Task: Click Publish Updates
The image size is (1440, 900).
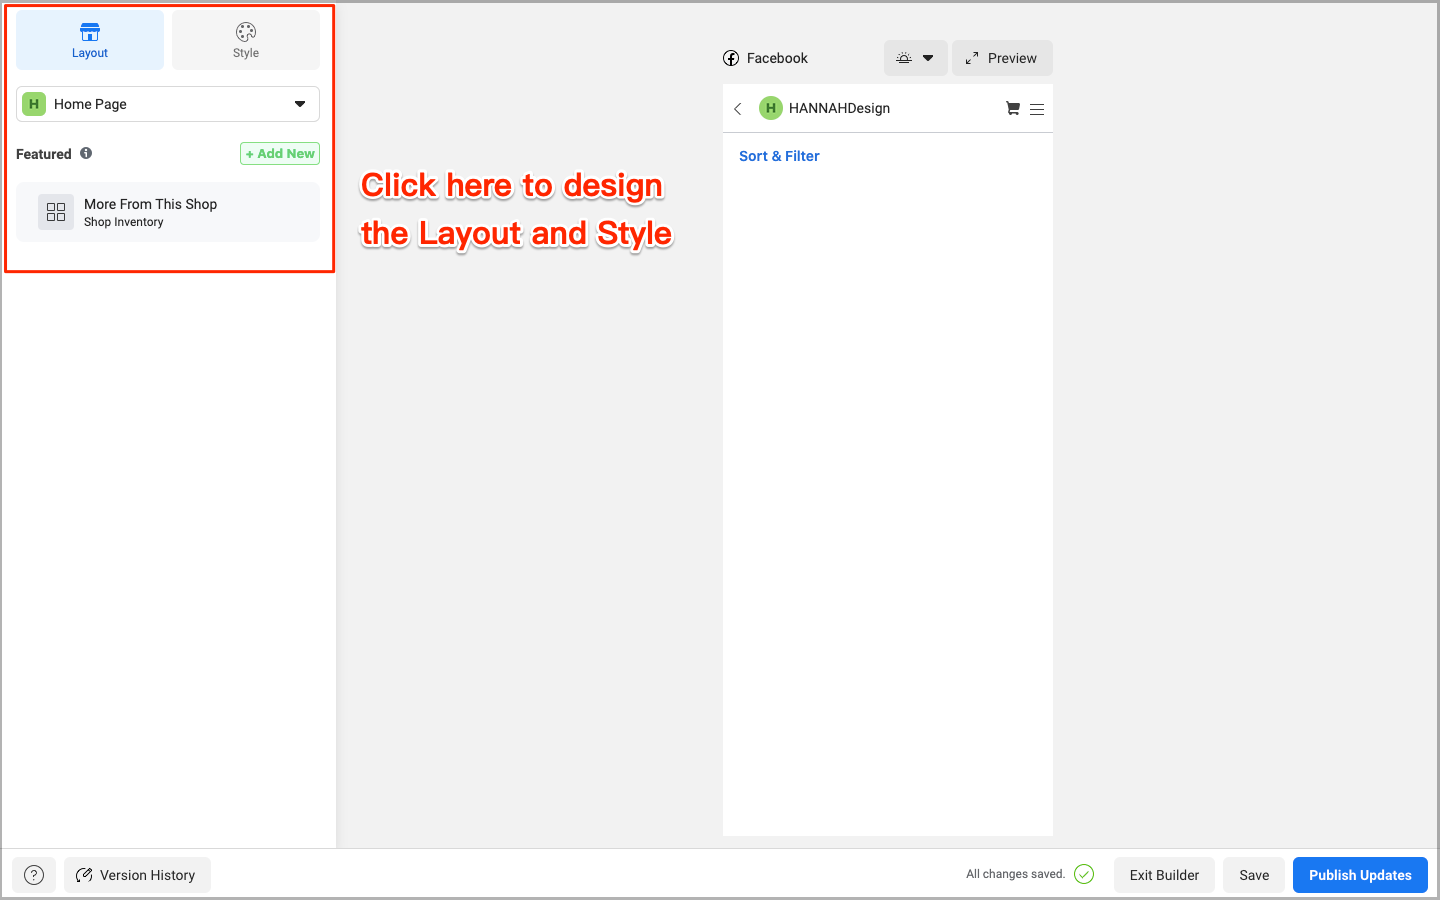Action: (x=1360, y=875)
